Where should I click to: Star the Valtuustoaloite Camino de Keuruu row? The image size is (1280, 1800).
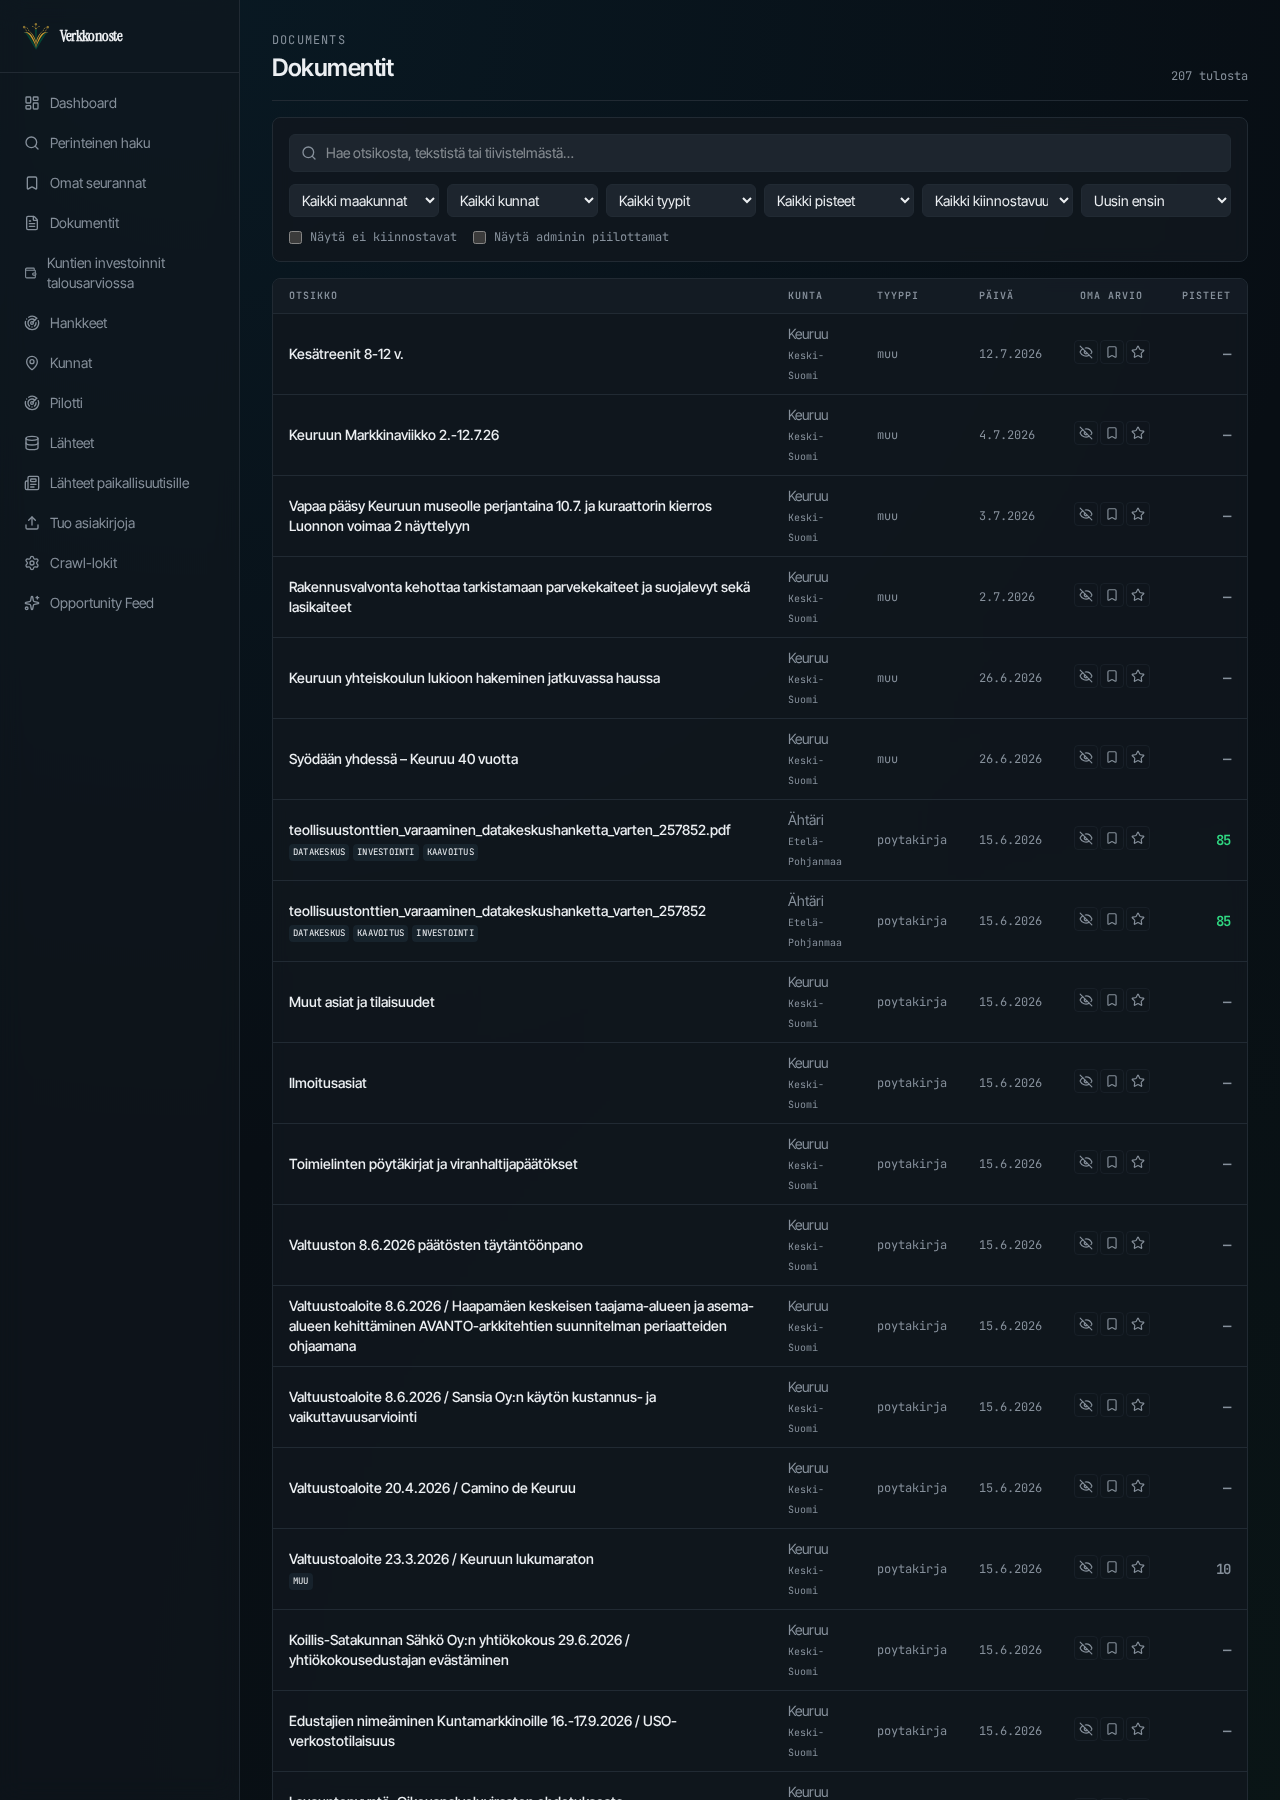(x=1138, y=1486)
